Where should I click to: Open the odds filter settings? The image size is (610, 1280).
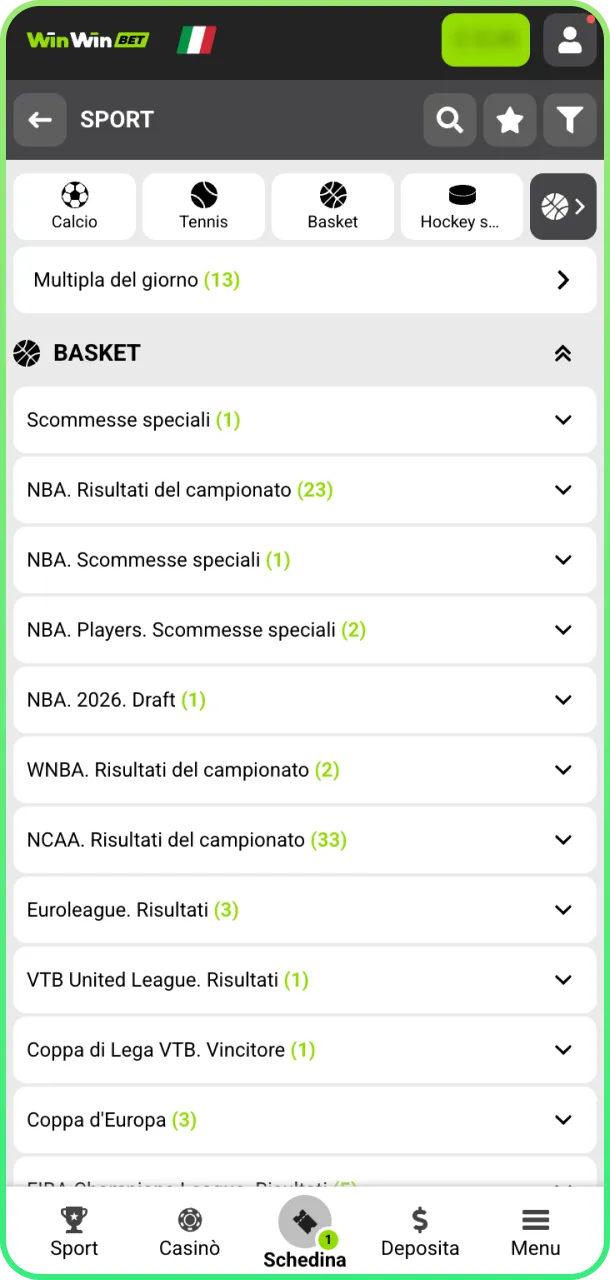570,119
